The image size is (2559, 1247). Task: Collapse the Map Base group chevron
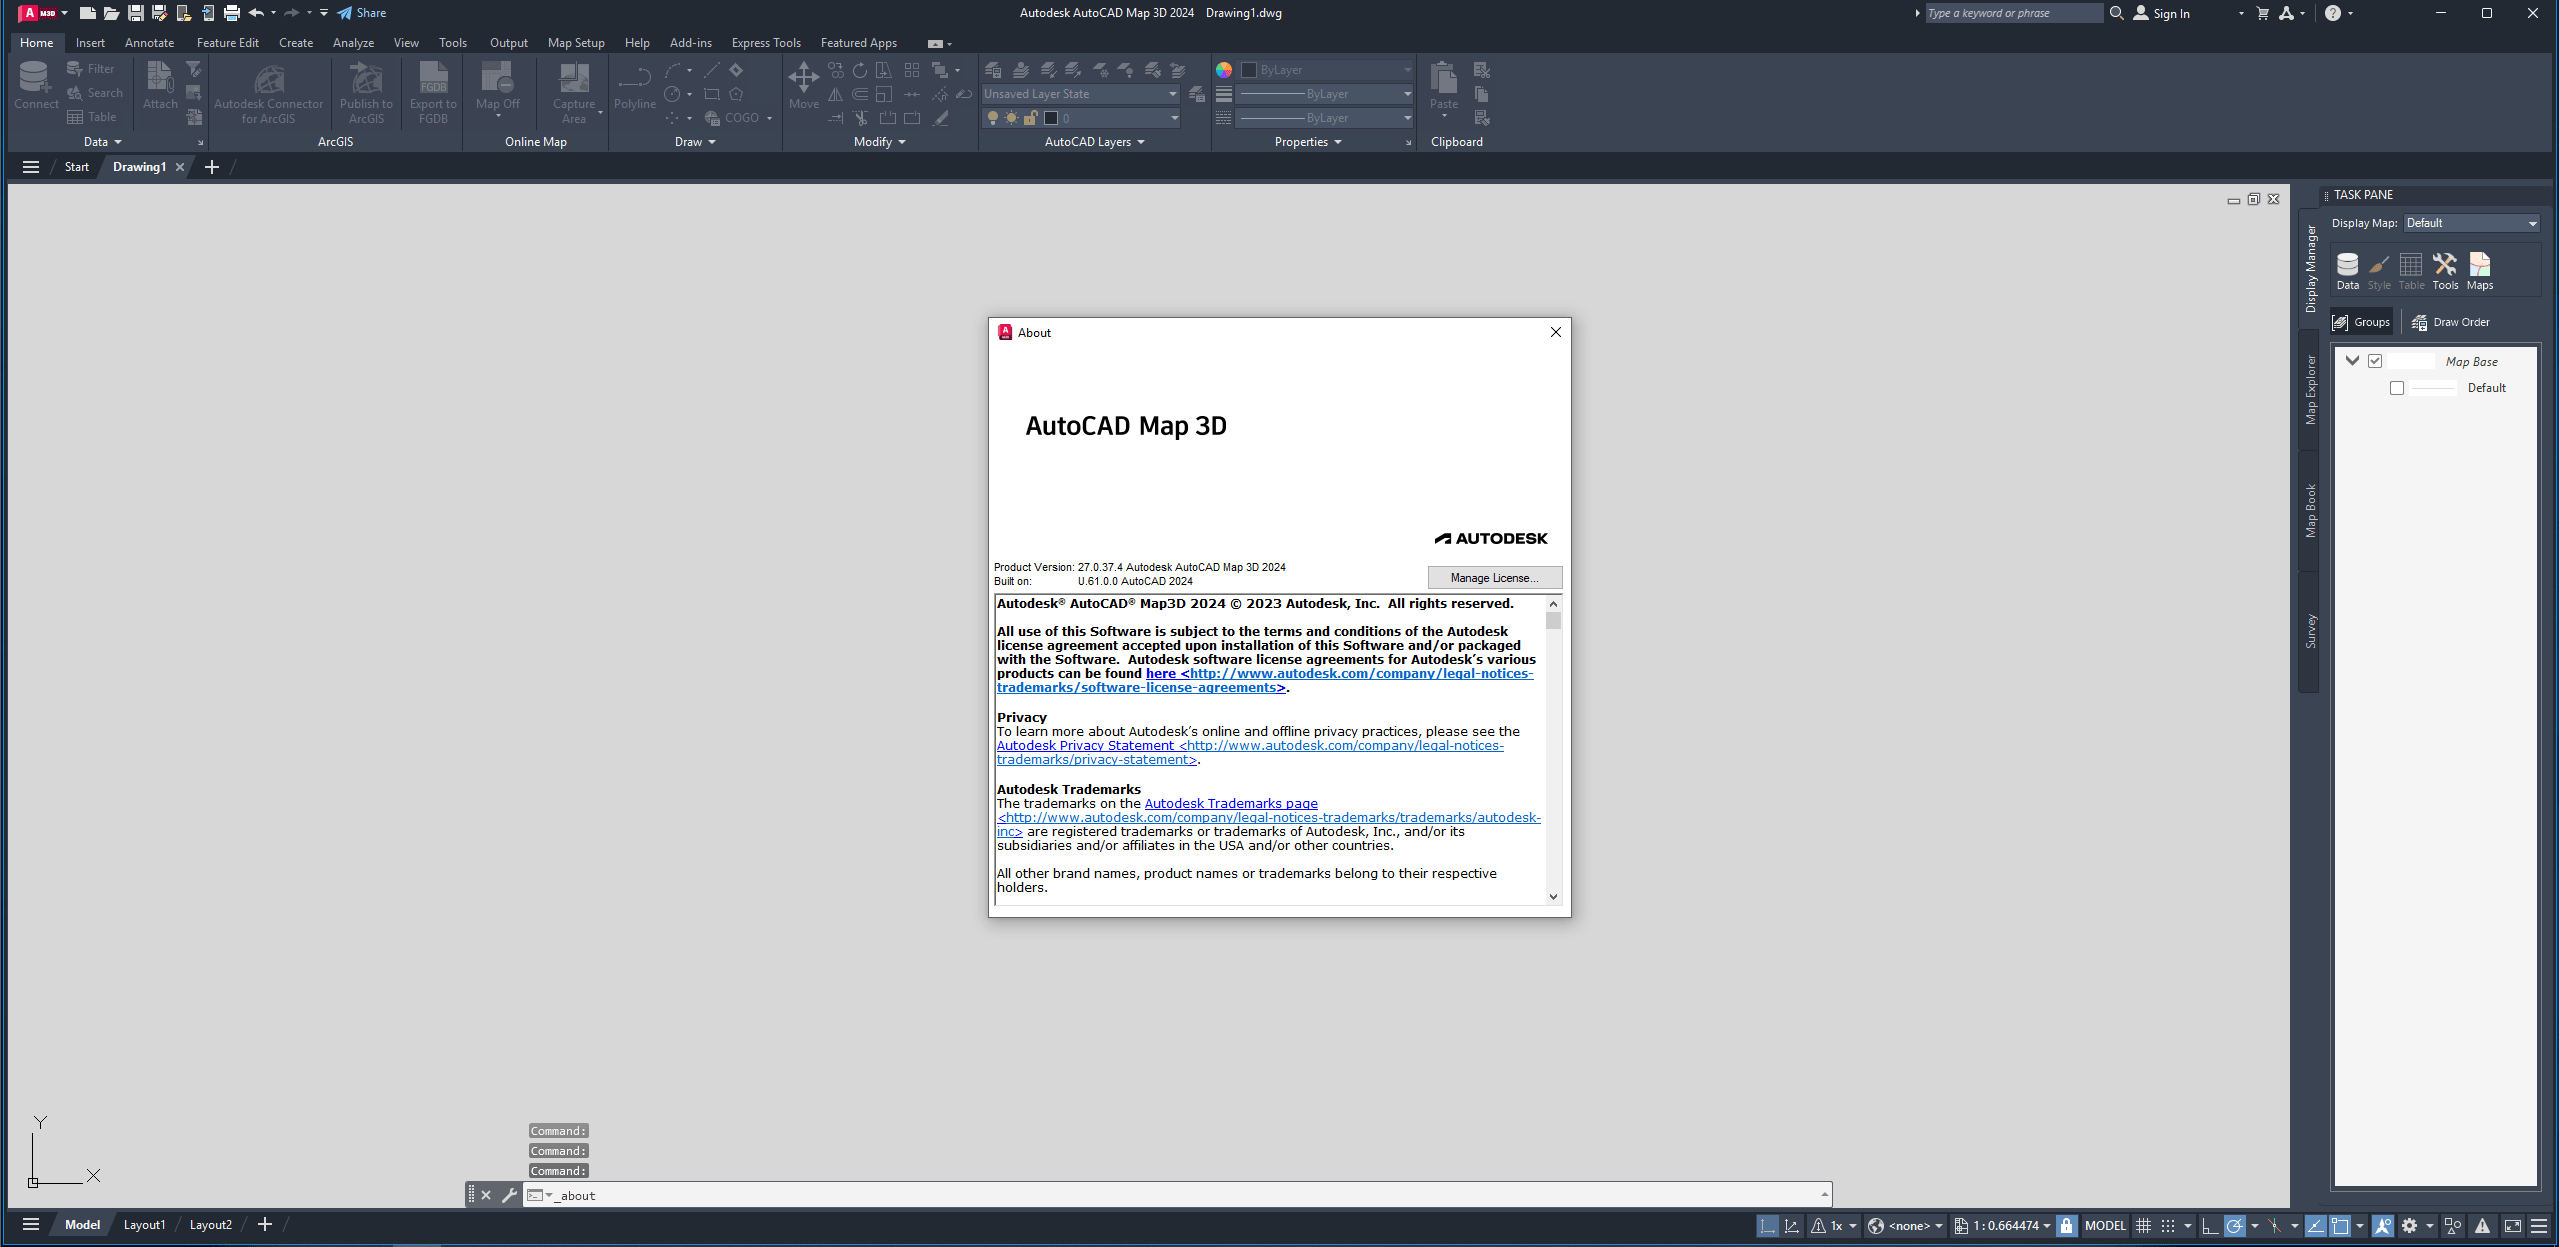(x=2351, y=360)
